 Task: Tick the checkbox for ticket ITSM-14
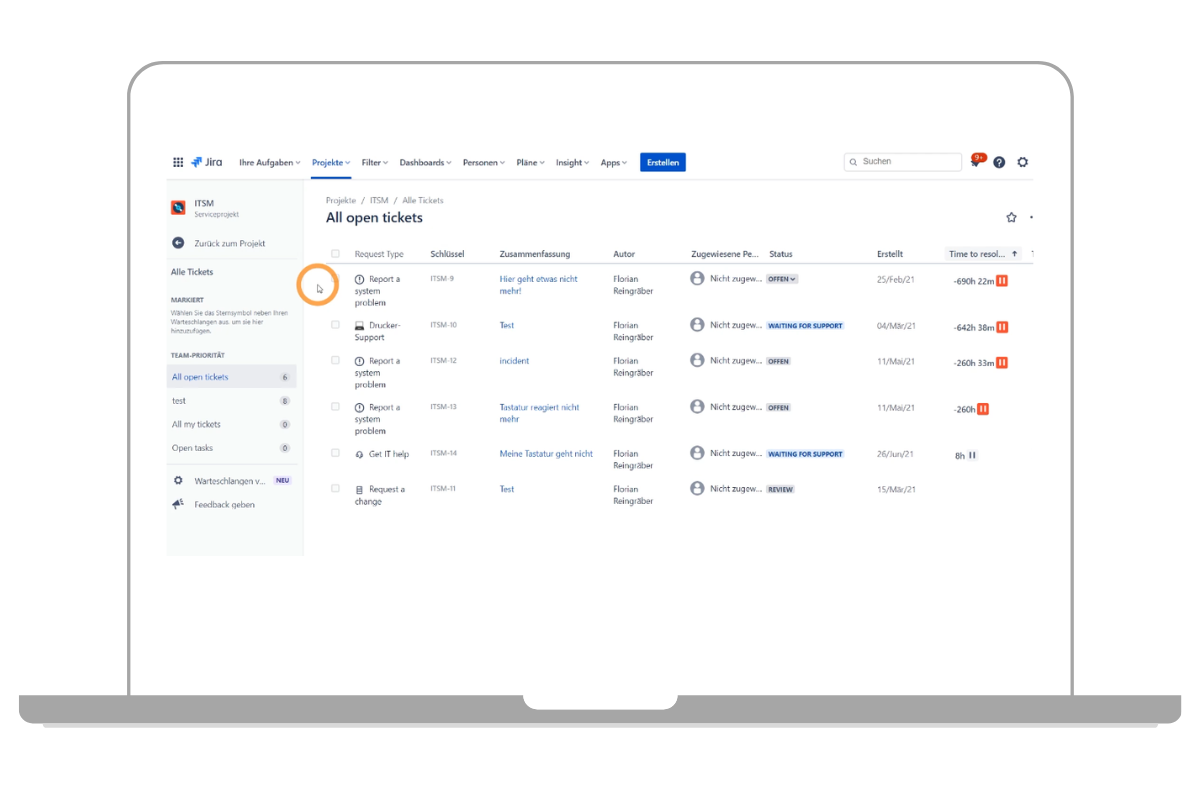point(336,453)
